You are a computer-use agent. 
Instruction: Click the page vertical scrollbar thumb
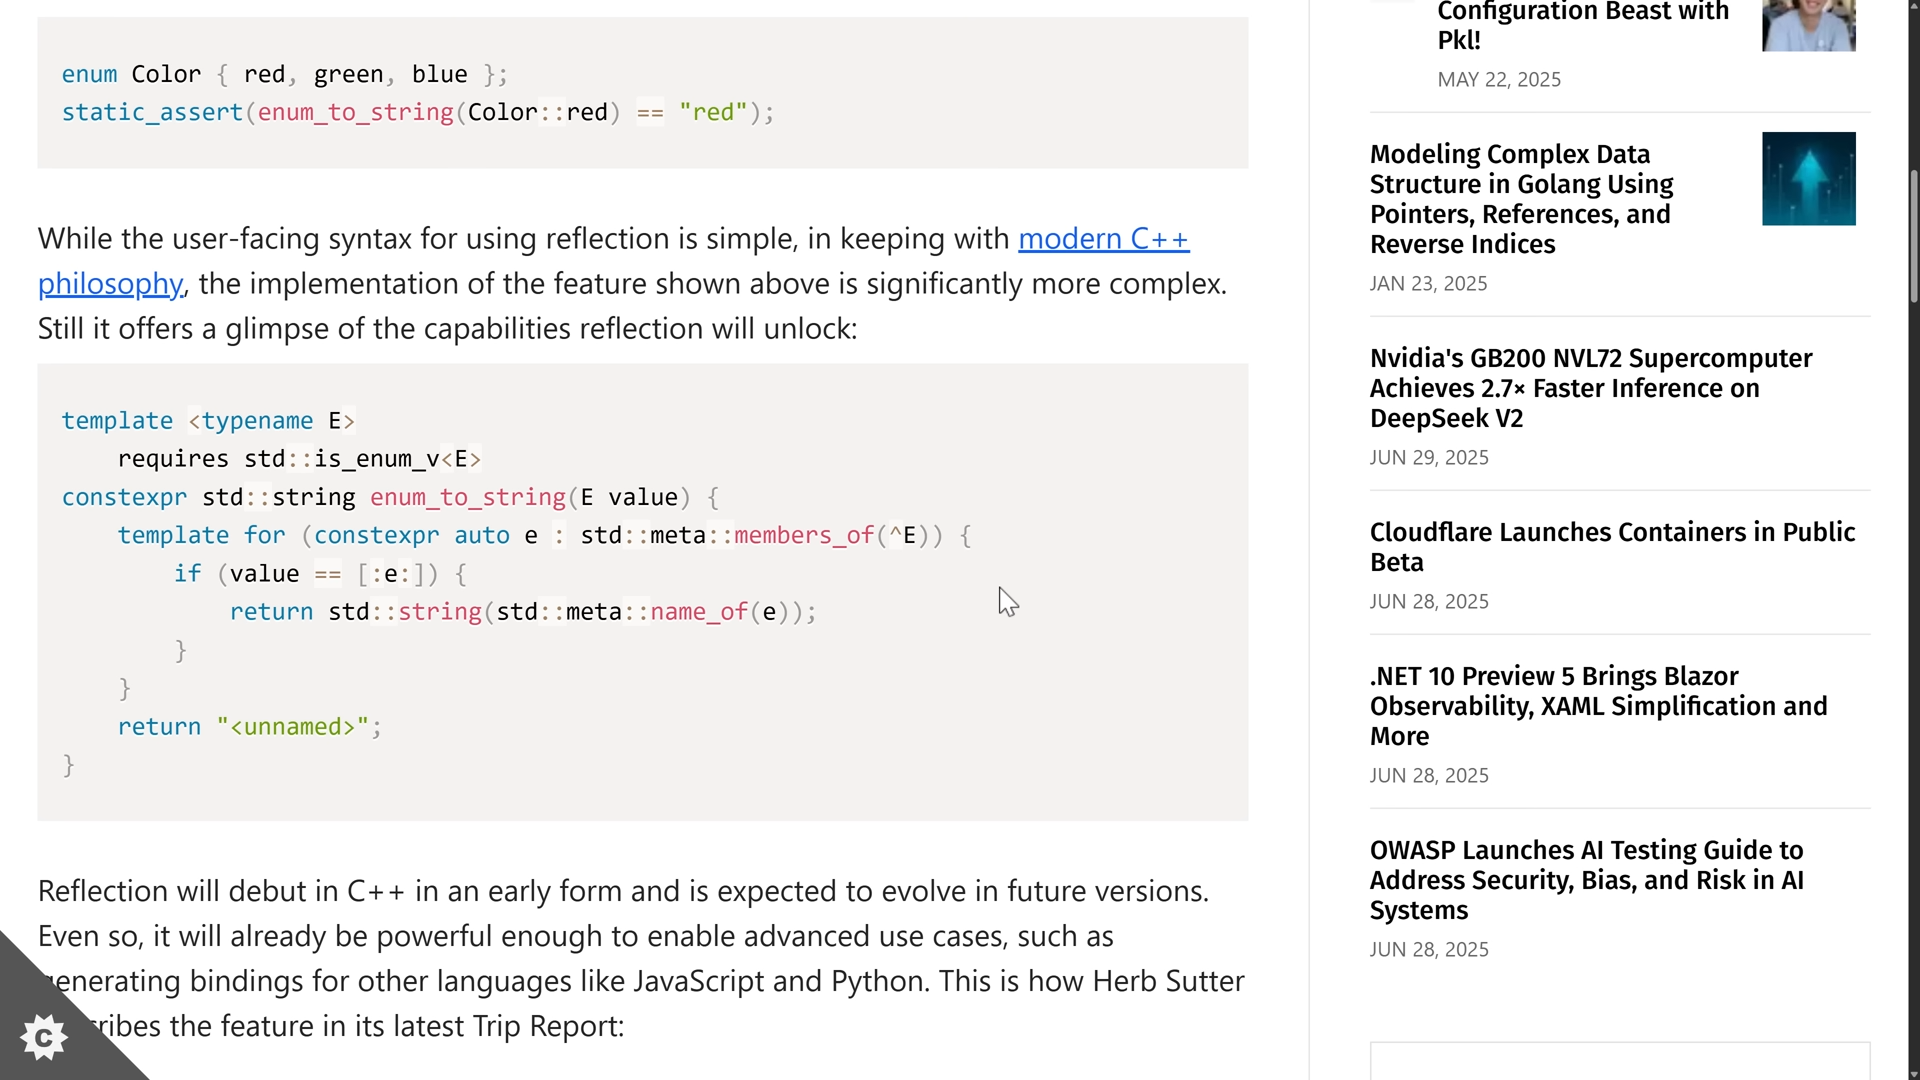[1913, 235]
